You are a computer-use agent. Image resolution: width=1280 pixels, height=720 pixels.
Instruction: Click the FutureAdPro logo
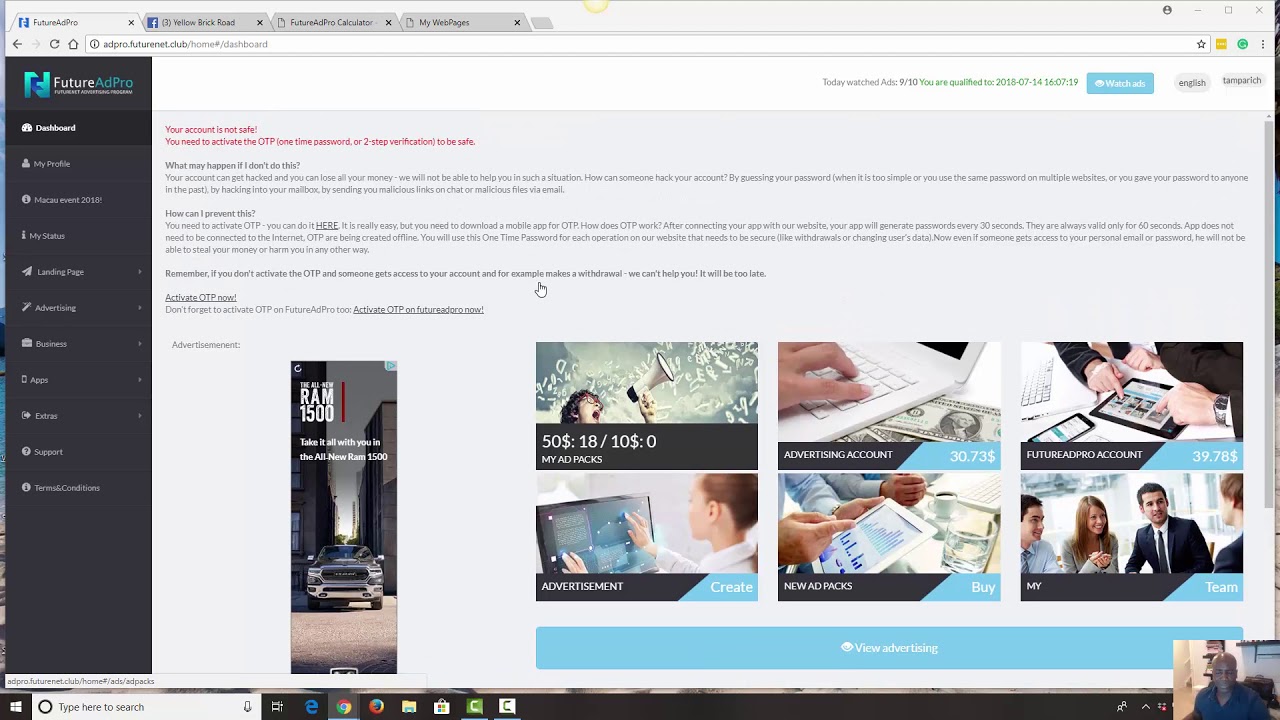78,84
